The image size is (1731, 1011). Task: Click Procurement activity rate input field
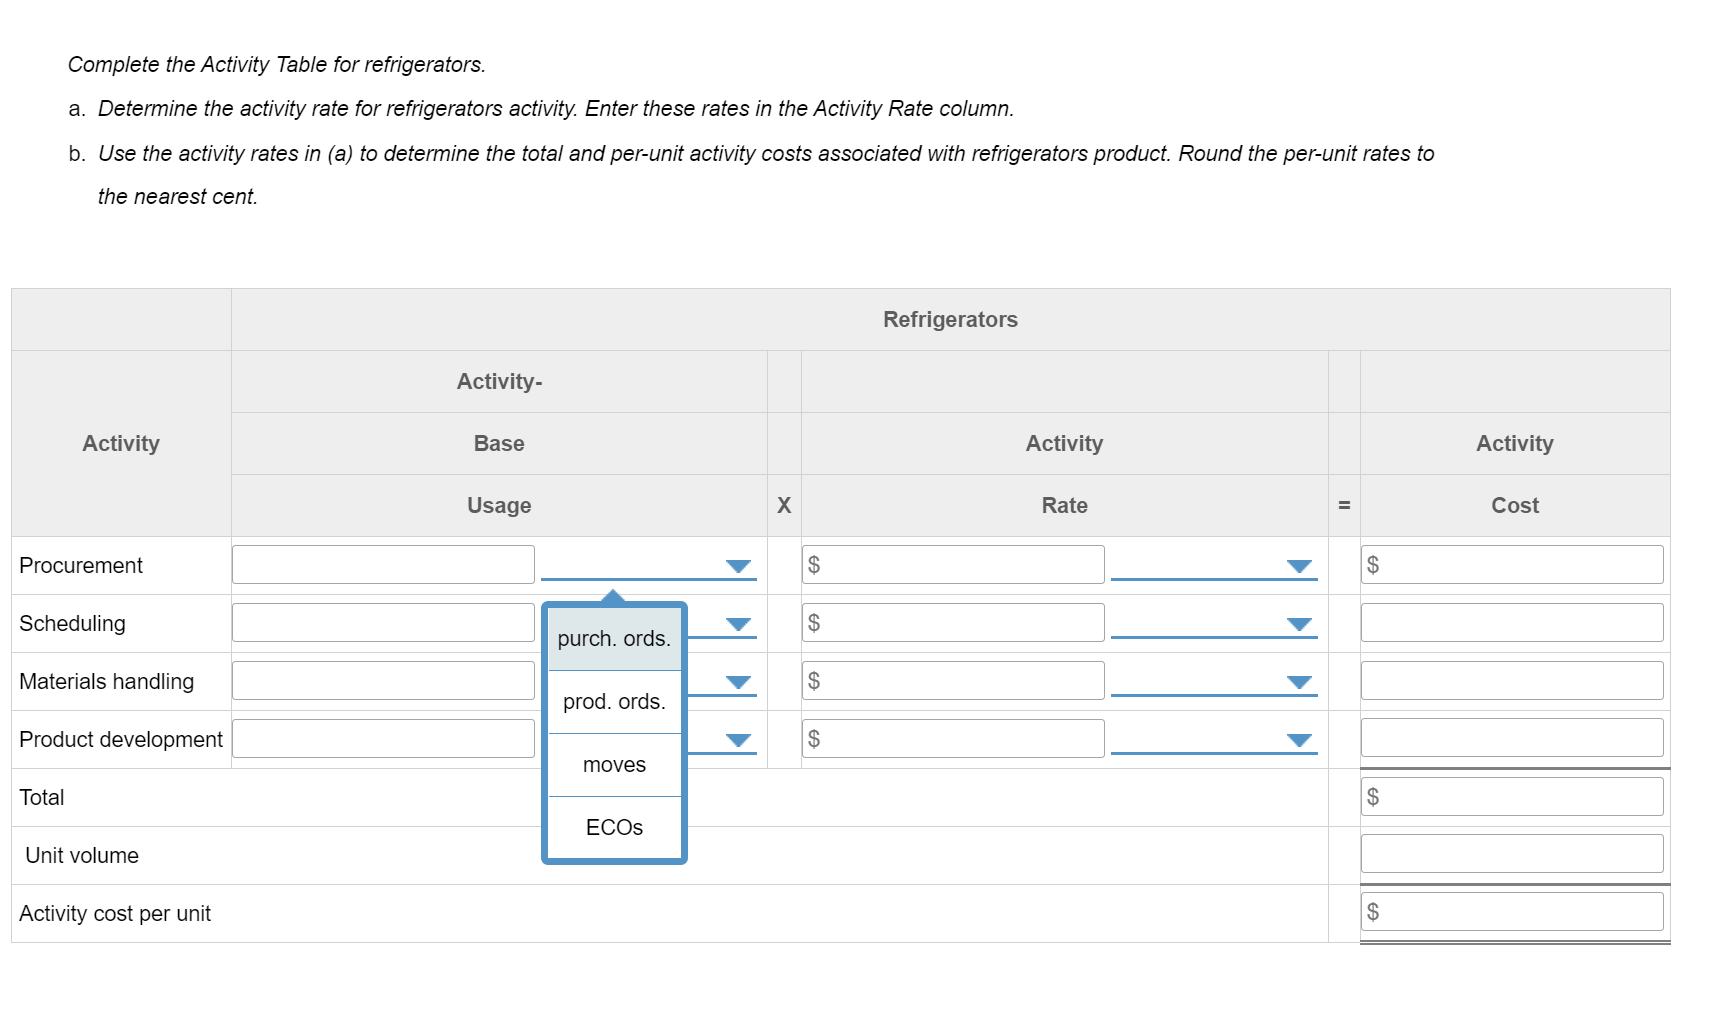pos(960,565)
